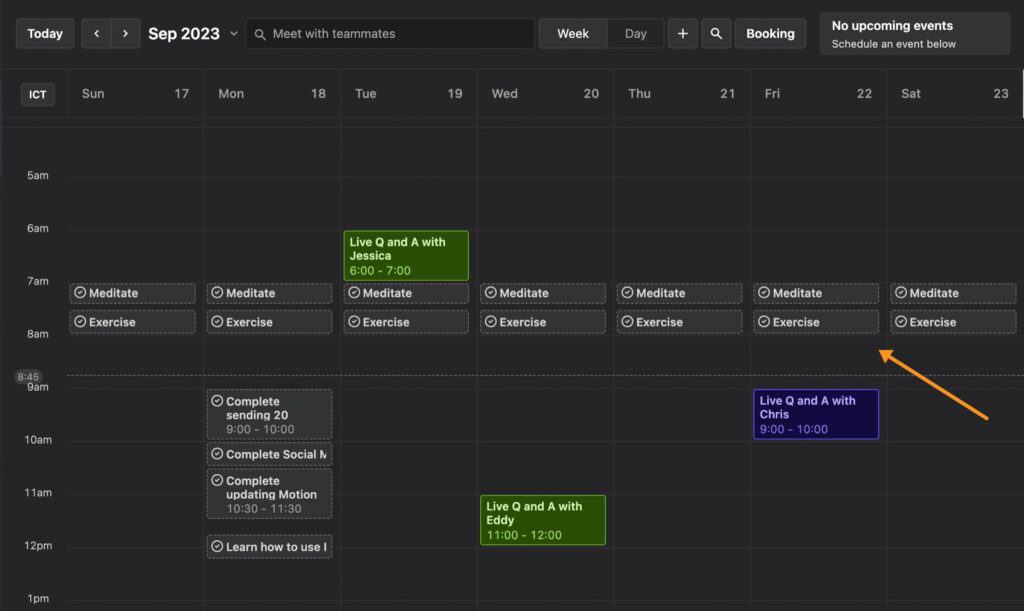Open search using the magnifier icon

[716, 33]
